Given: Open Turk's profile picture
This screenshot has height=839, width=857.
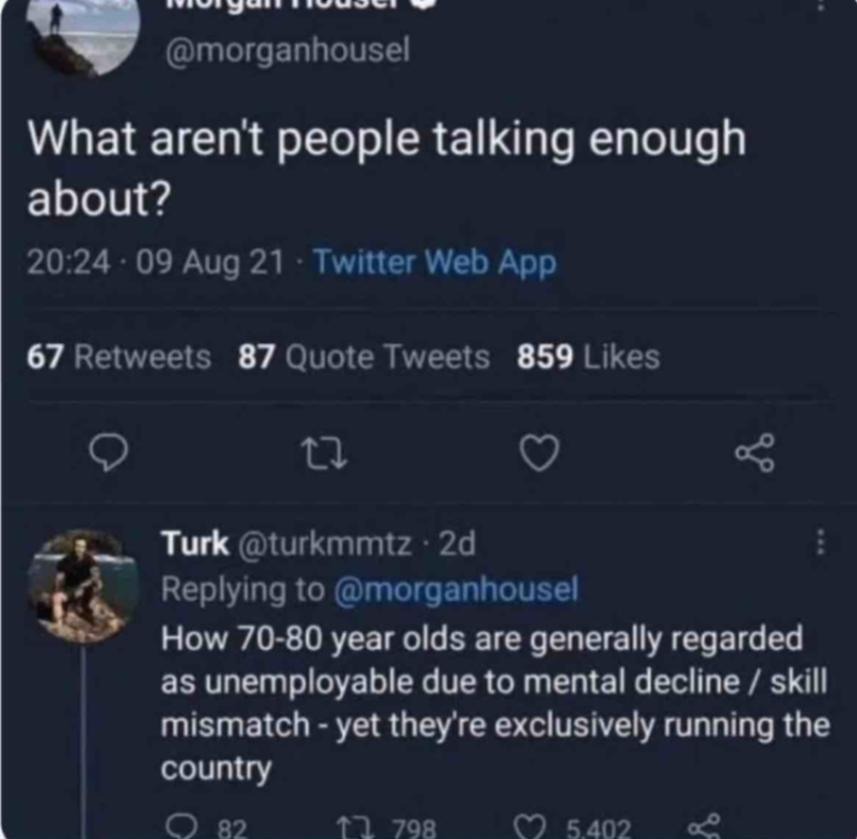Looking at the screenshot, I should pyautogui.click(x=82, y=585).
